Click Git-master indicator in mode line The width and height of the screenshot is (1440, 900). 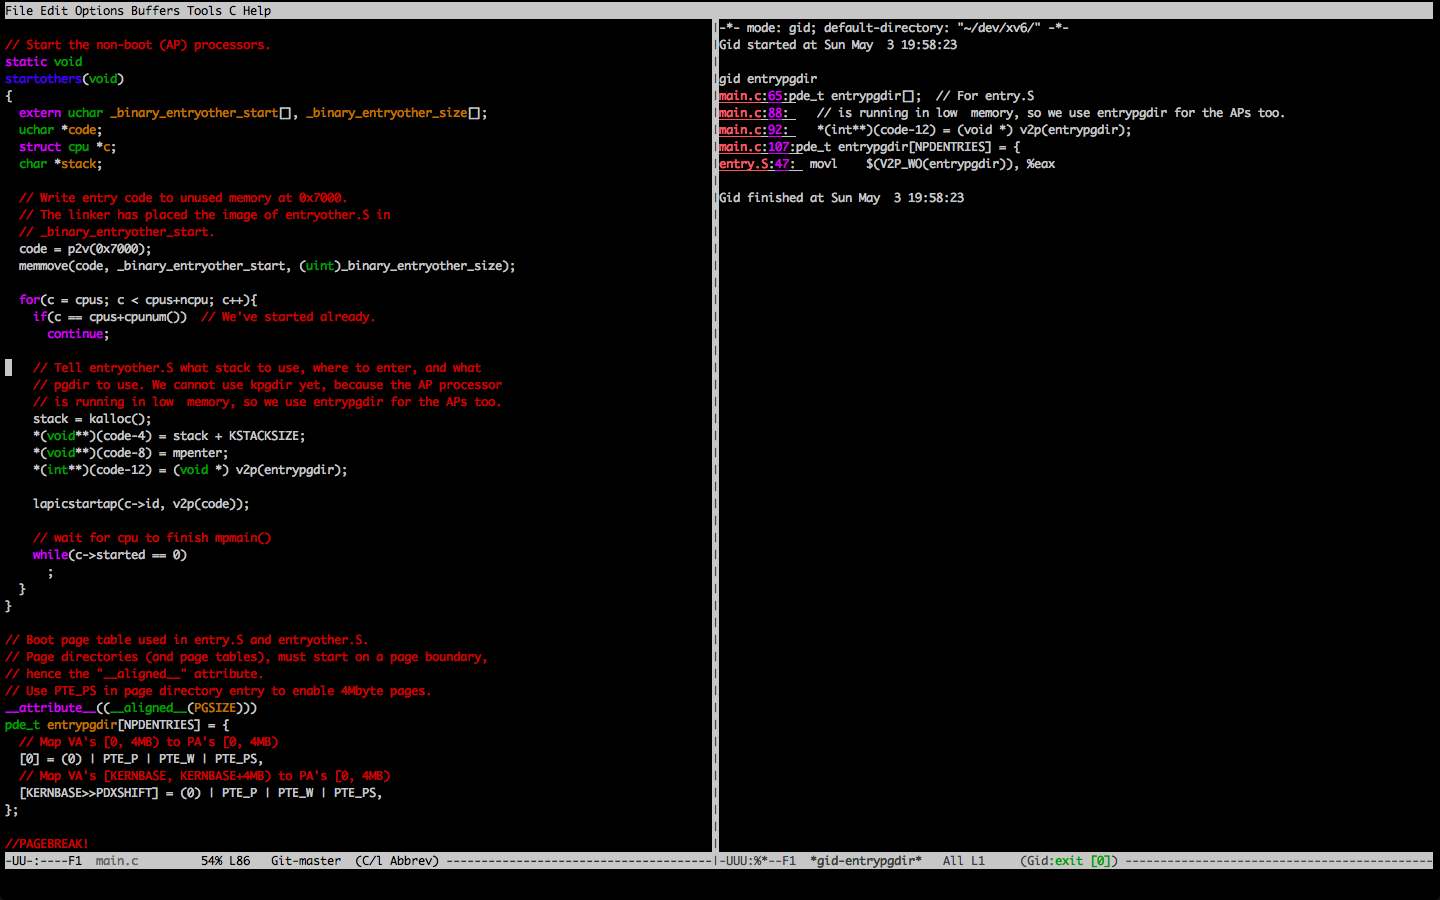(x=306, y=860)
